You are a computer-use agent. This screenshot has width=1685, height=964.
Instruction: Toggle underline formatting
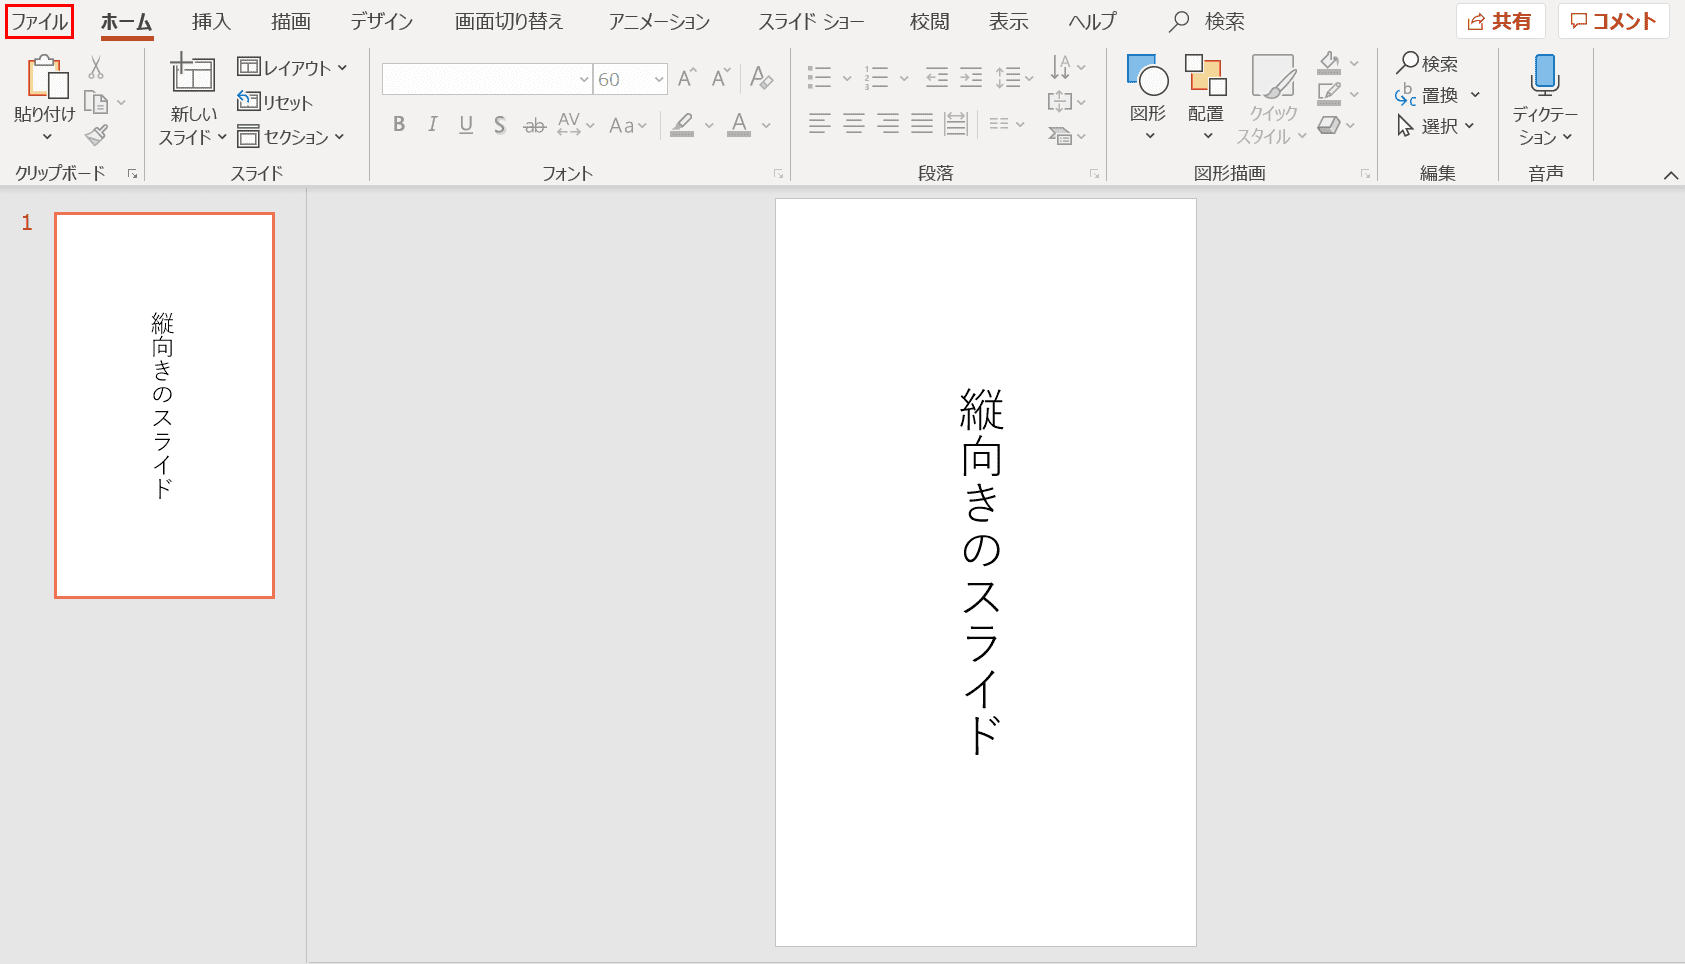(466, 124)
